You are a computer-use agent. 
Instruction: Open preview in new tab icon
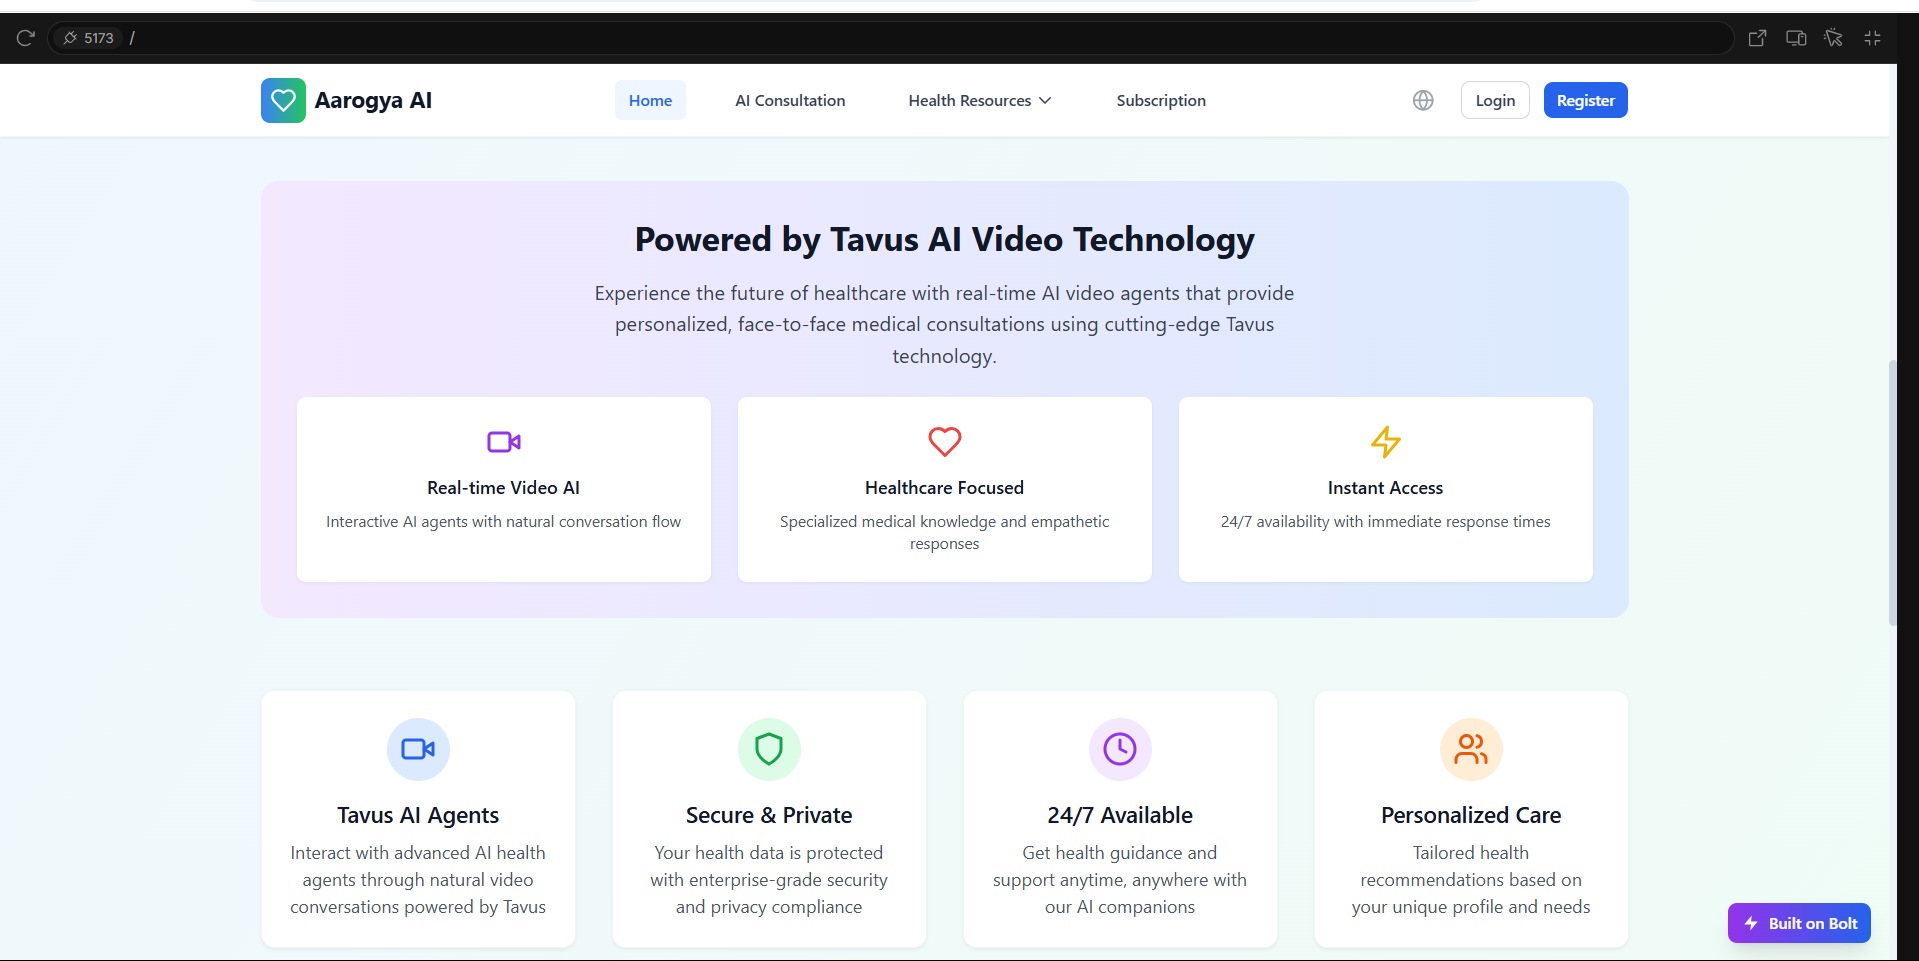(x=1757, y=38)
